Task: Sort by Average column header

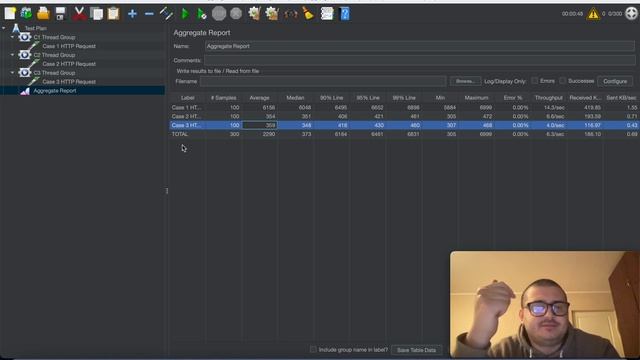Action: click(x=260, y=98)
